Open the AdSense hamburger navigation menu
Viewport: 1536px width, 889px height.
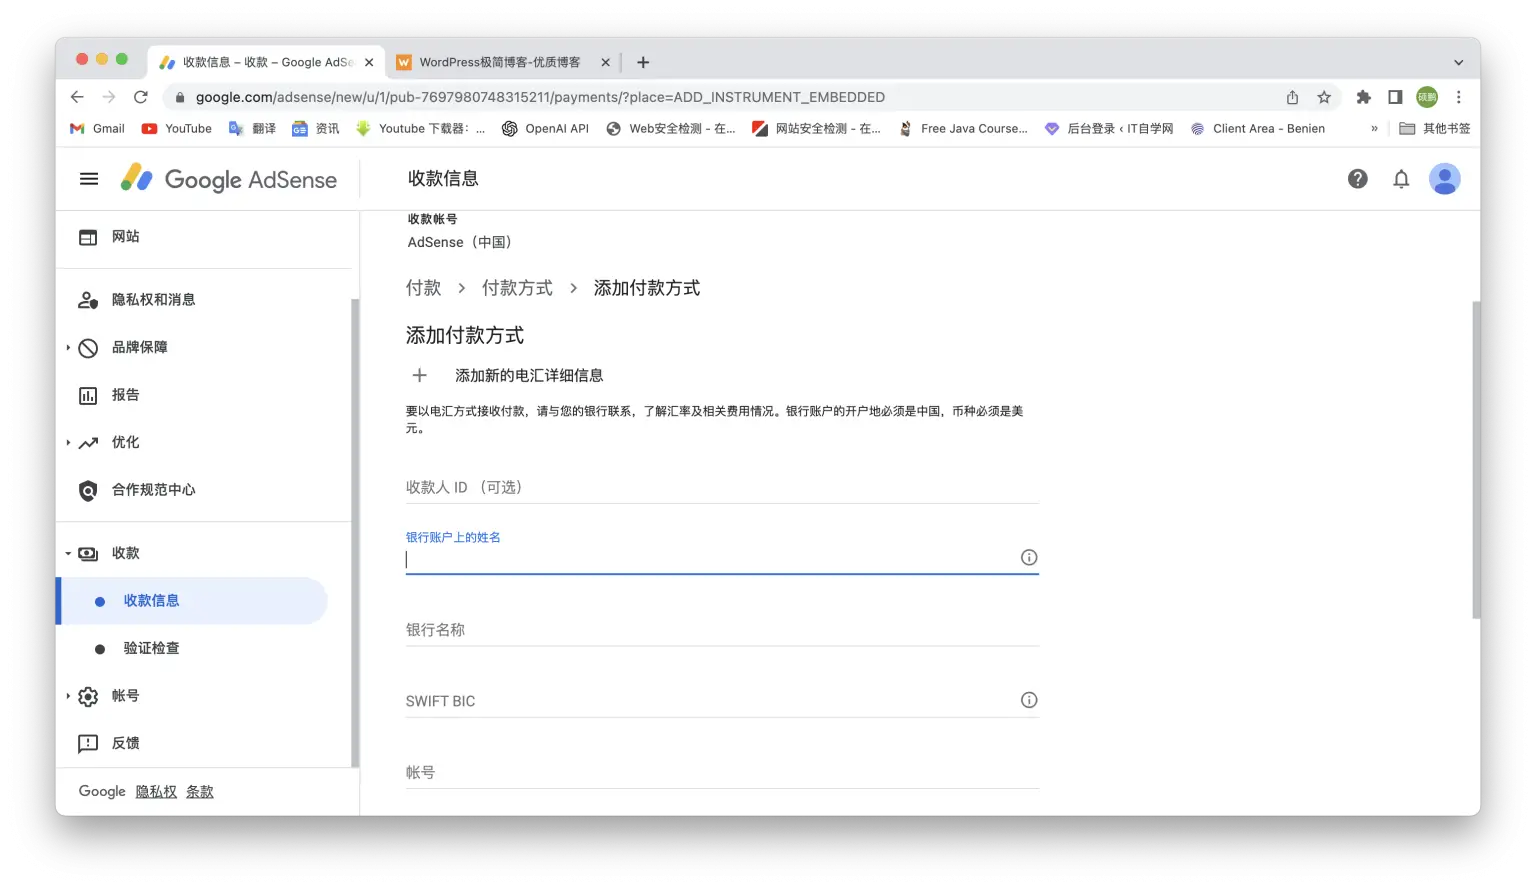[x=88, y=178]
